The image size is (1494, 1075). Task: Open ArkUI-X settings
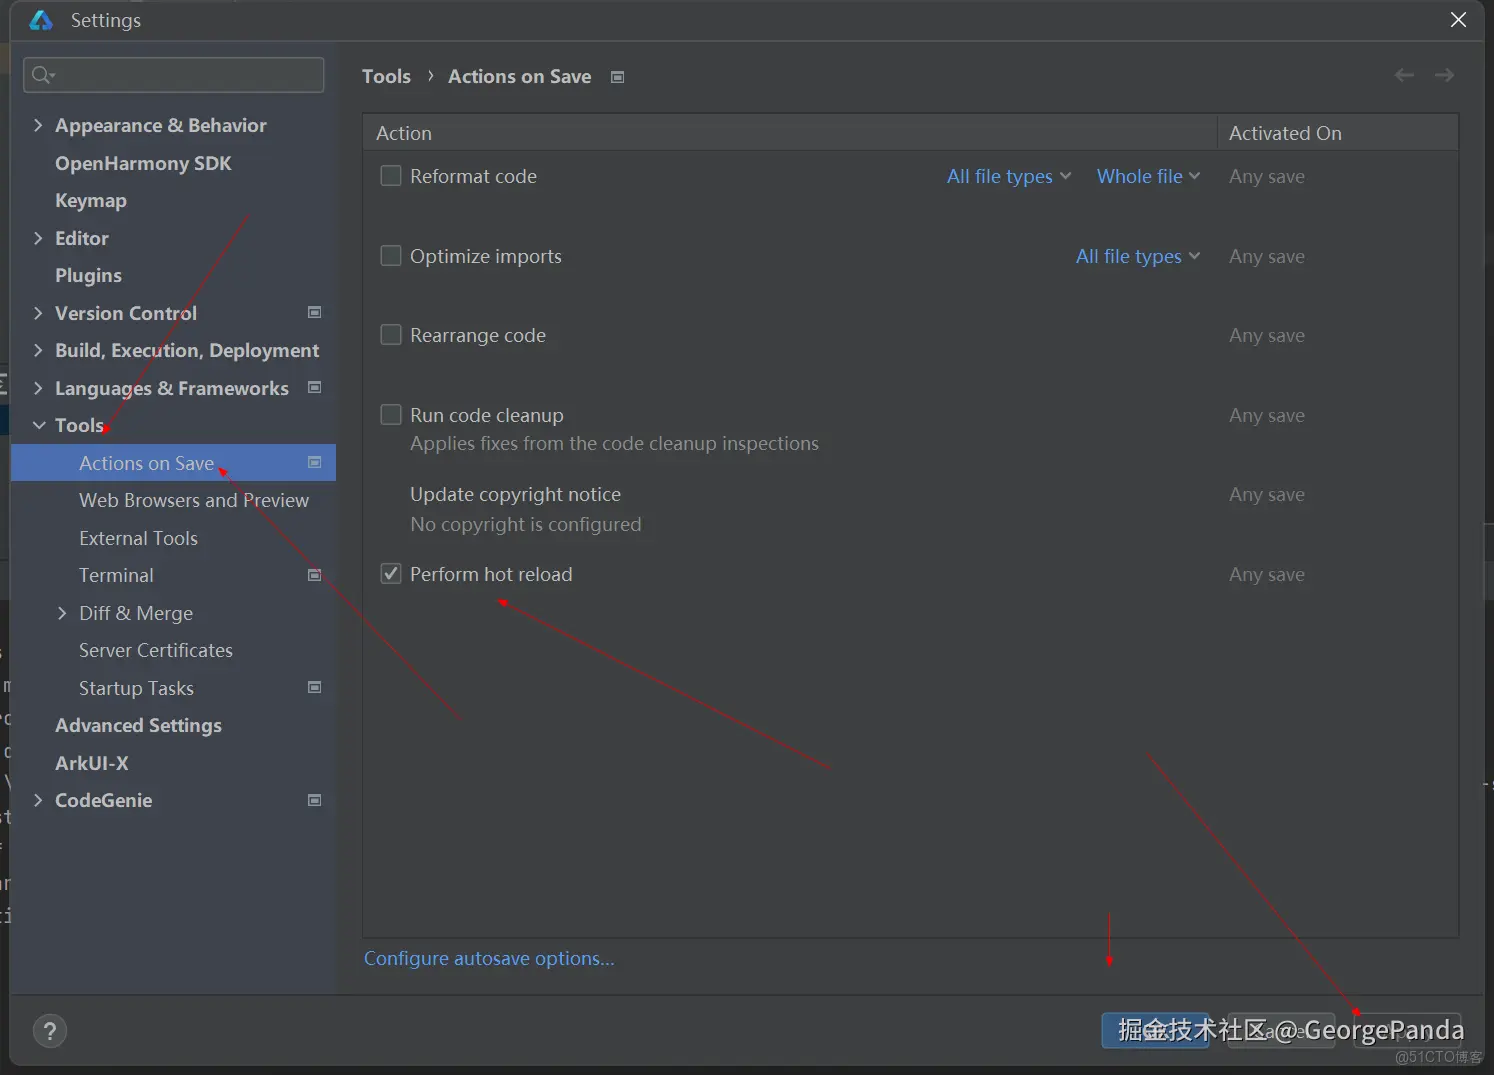92,763
